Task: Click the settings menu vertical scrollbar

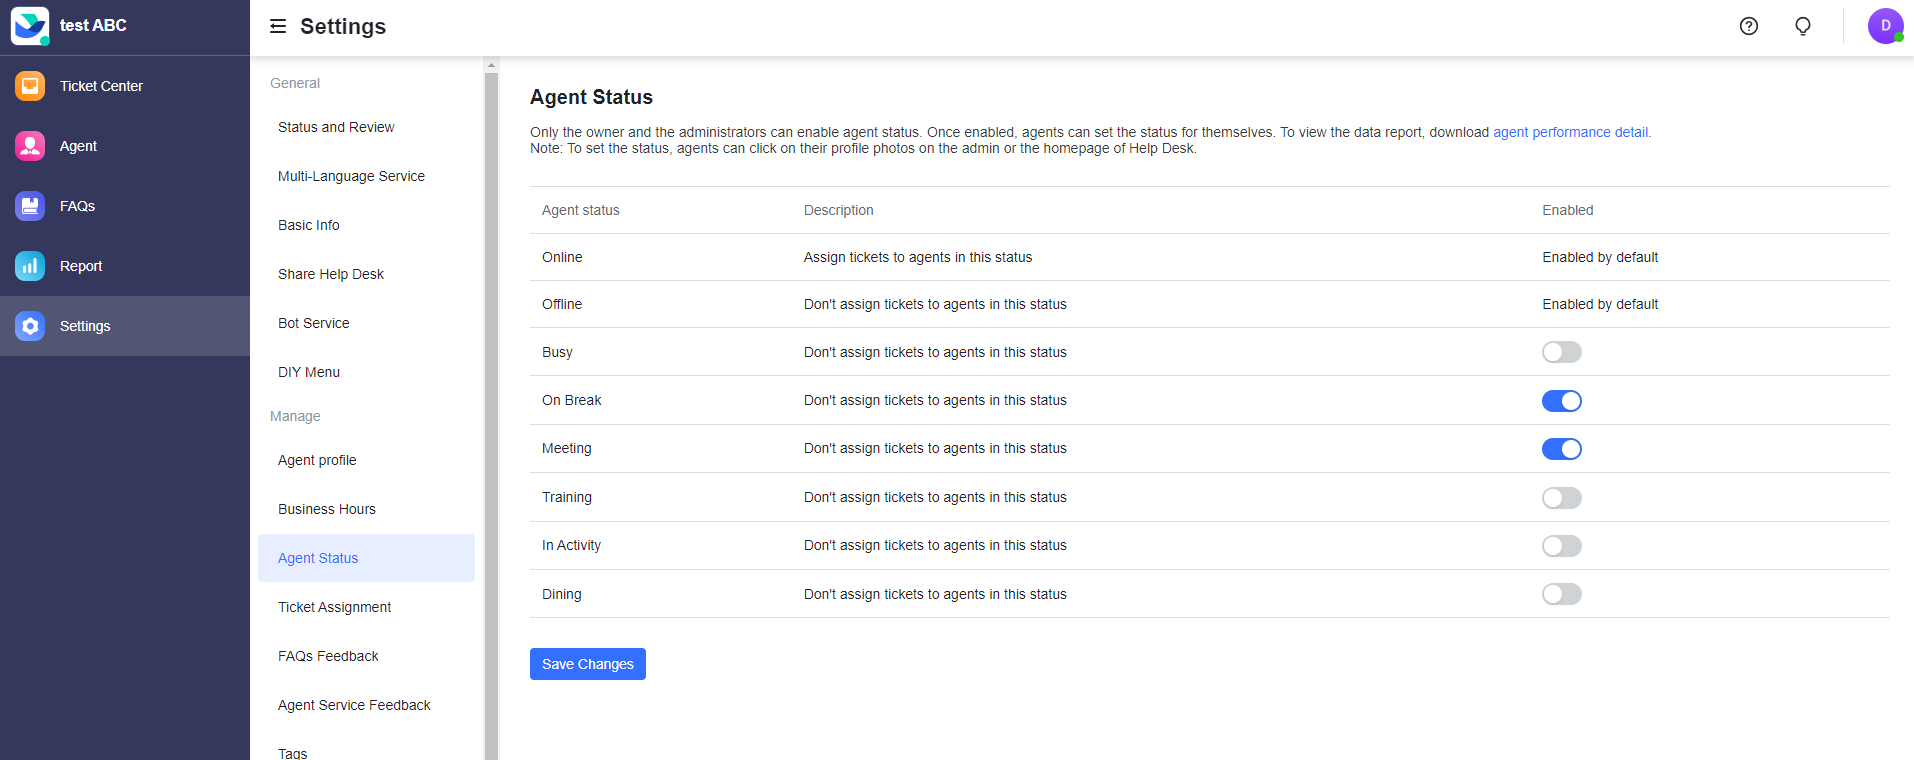Action: [491, 400]
